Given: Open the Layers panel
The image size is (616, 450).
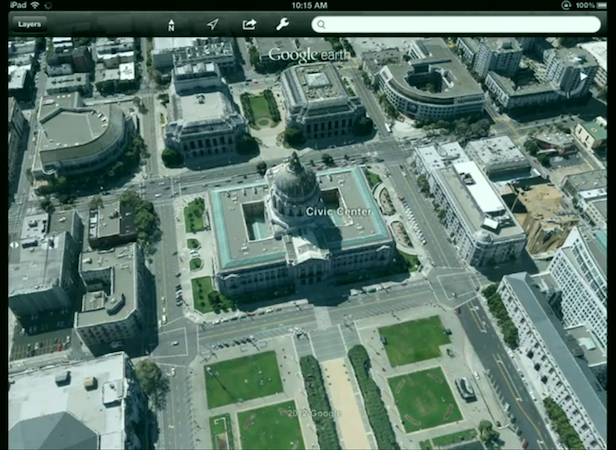Looking at the screenshot, I should 30,24.
